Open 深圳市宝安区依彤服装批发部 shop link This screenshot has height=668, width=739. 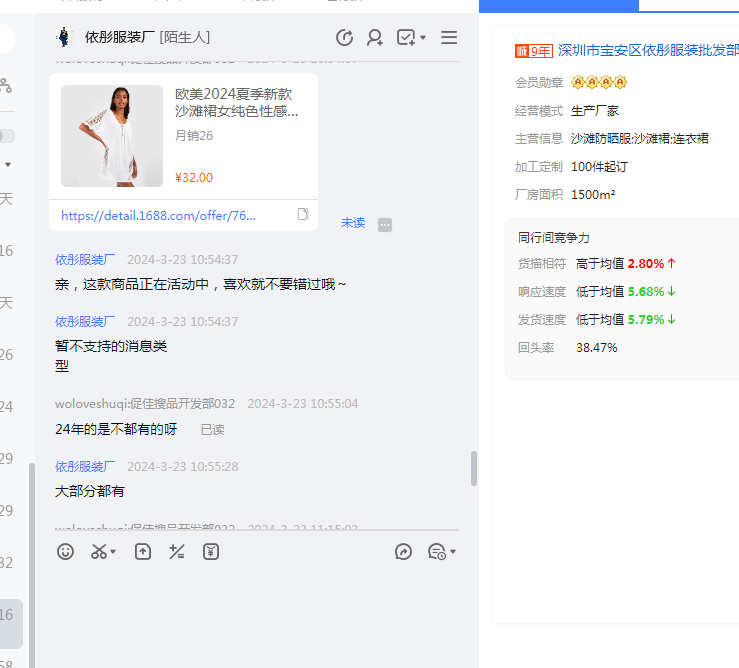tap(647, 50)
